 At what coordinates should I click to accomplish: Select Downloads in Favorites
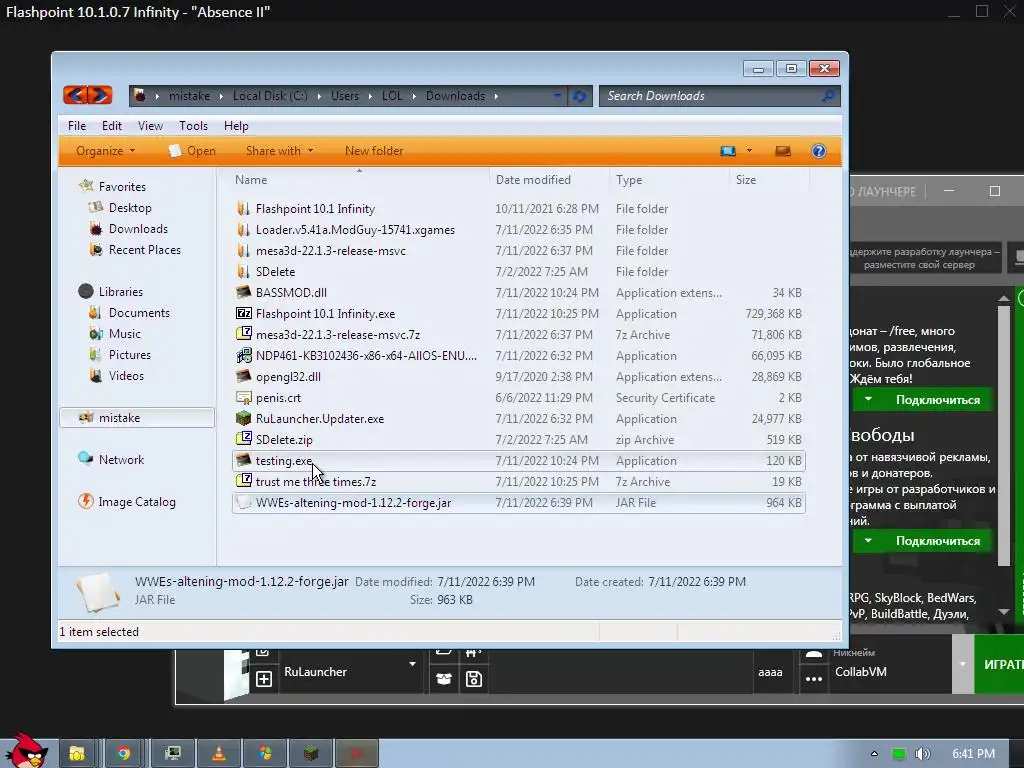[x=138, y=229]
